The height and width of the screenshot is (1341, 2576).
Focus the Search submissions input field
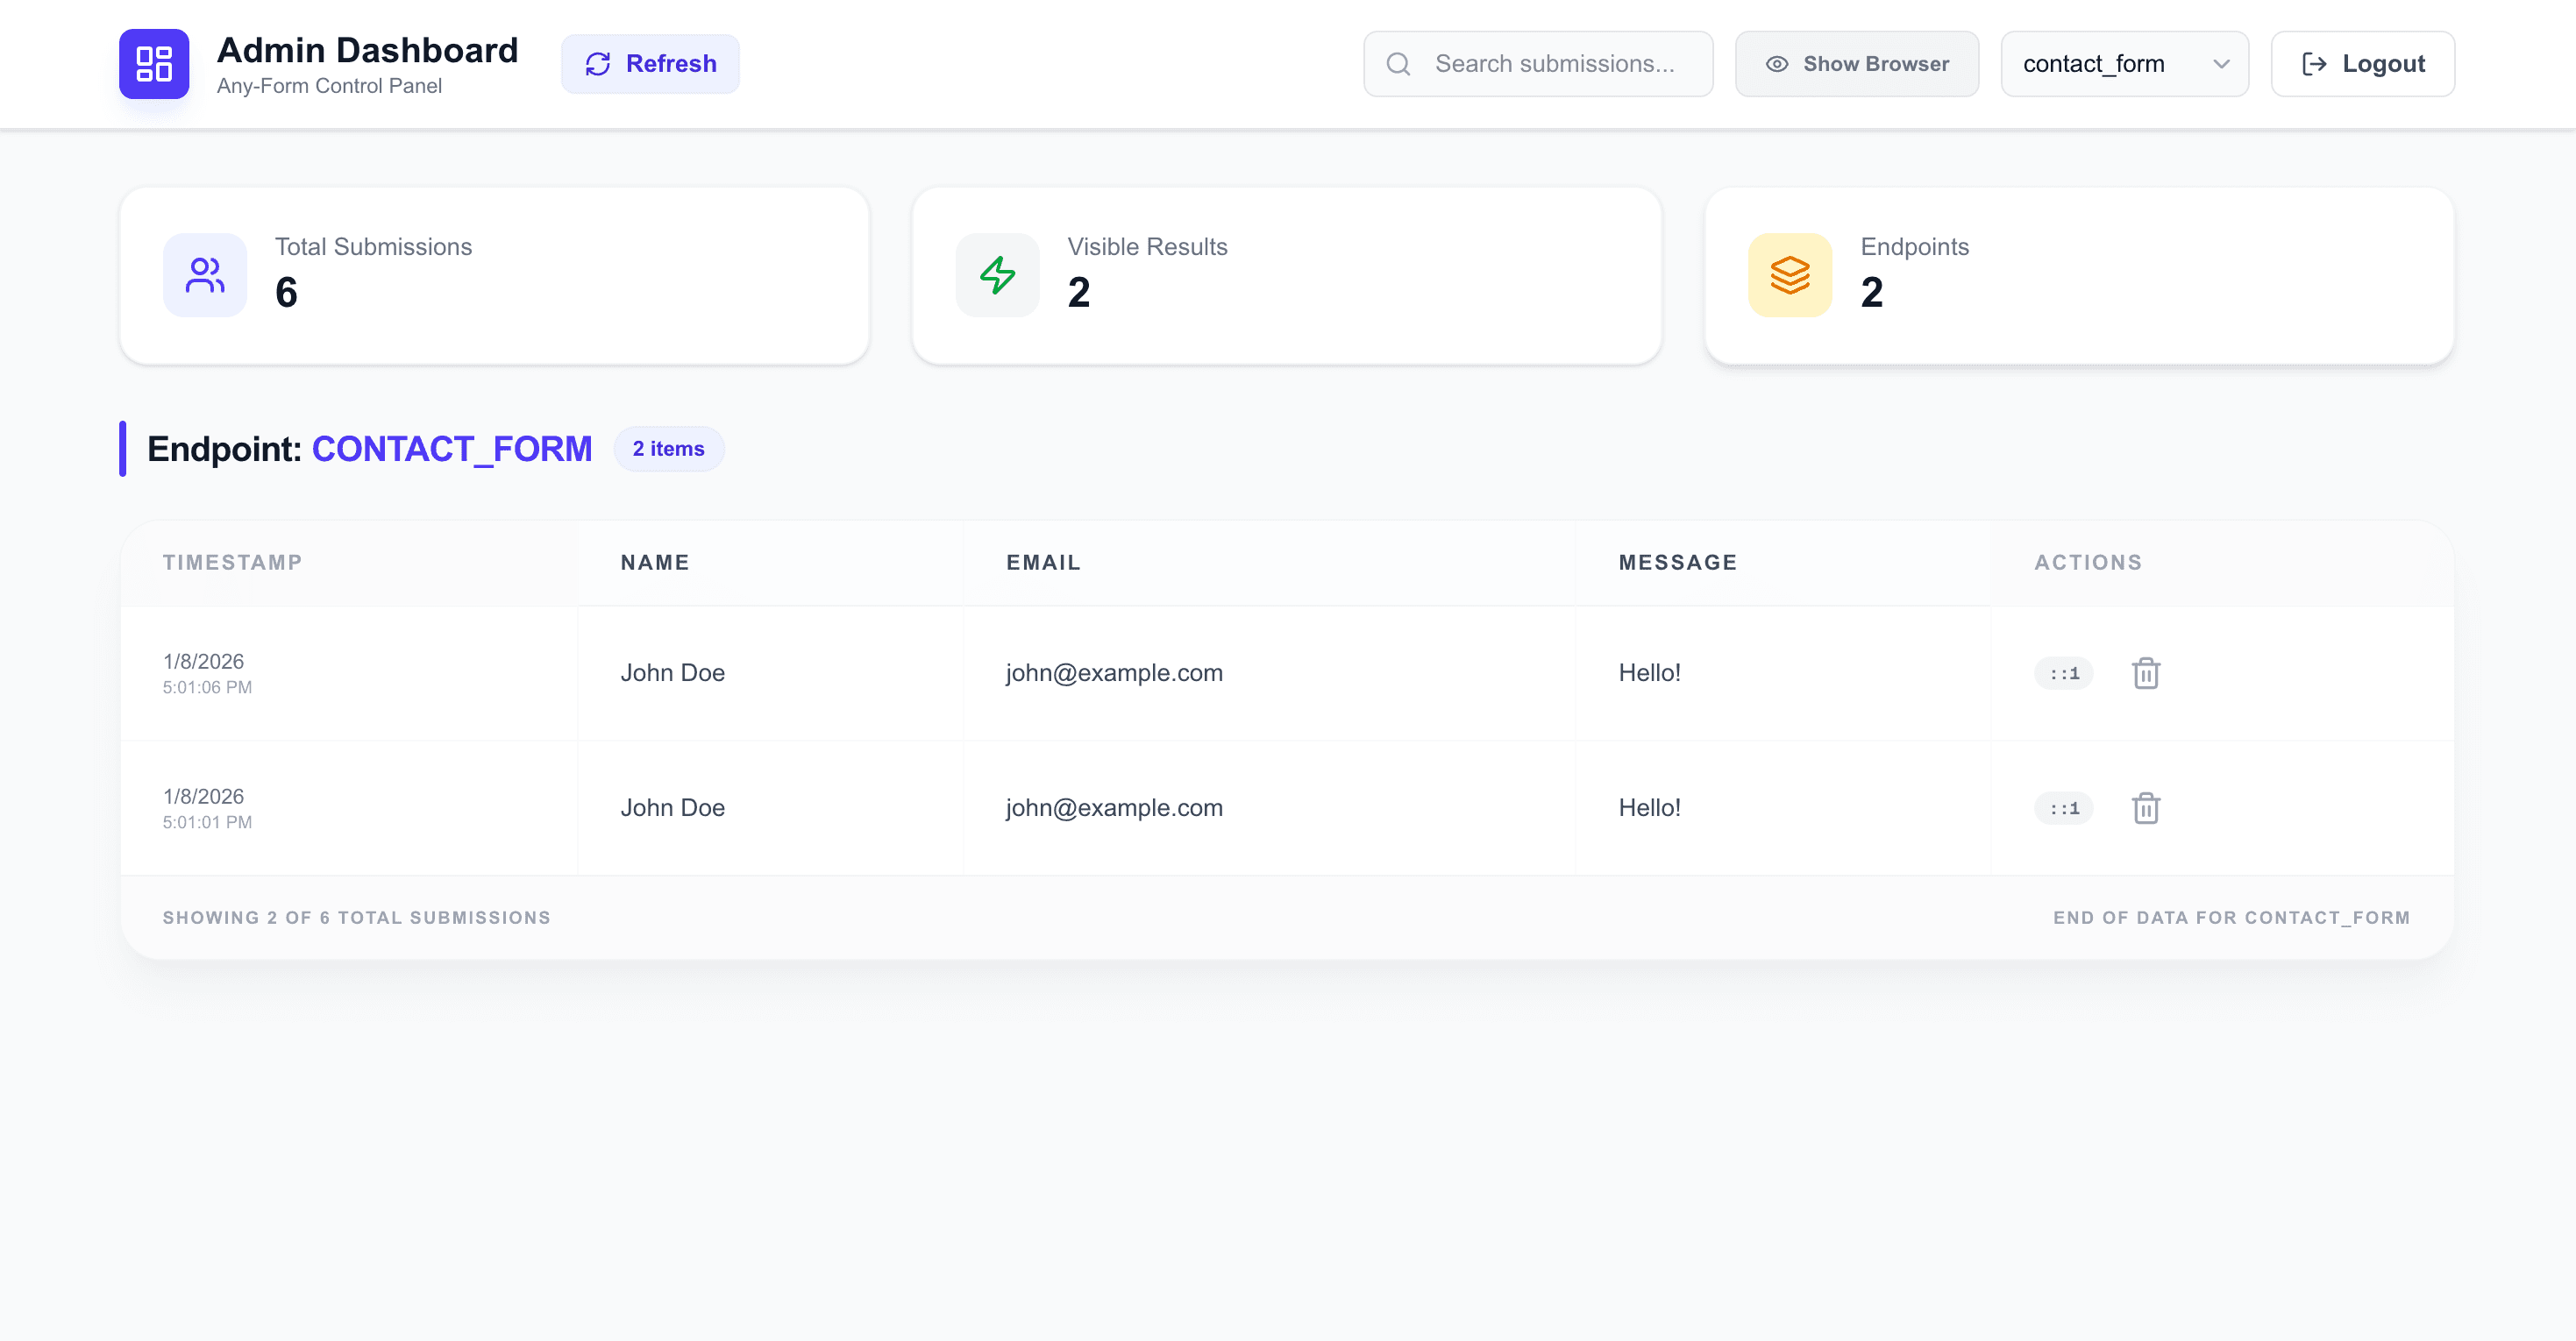(1538, 64)
